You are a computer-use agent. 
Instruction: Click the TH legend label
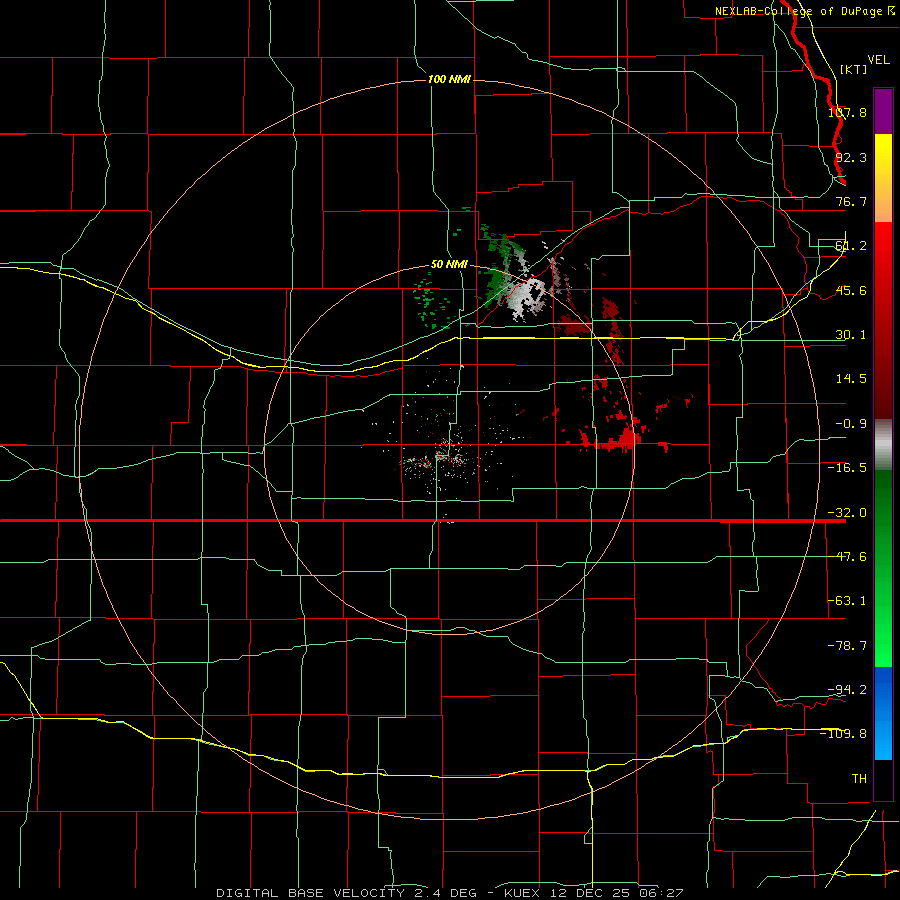859,778
